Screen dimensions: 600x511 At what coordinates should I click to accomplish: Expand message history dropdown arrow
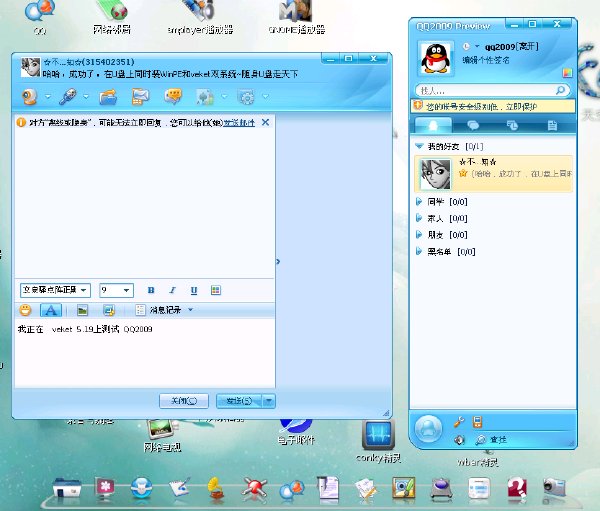(x=190, y=309)
